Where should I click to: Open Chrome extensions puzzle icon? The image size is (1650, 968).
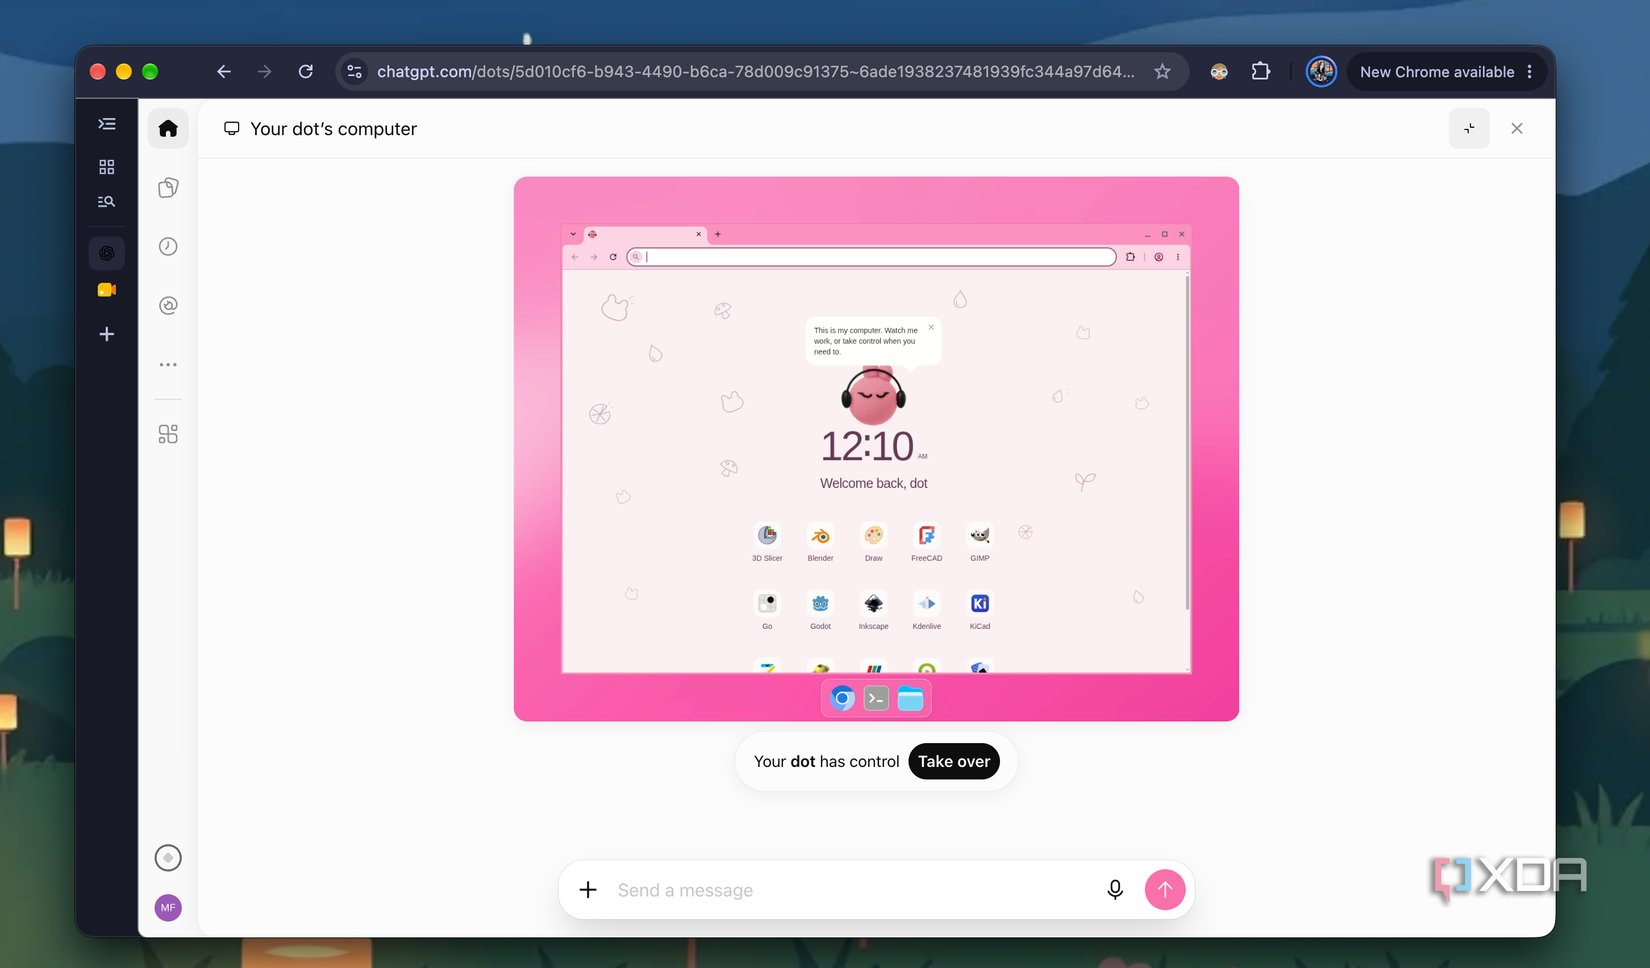1261,72
